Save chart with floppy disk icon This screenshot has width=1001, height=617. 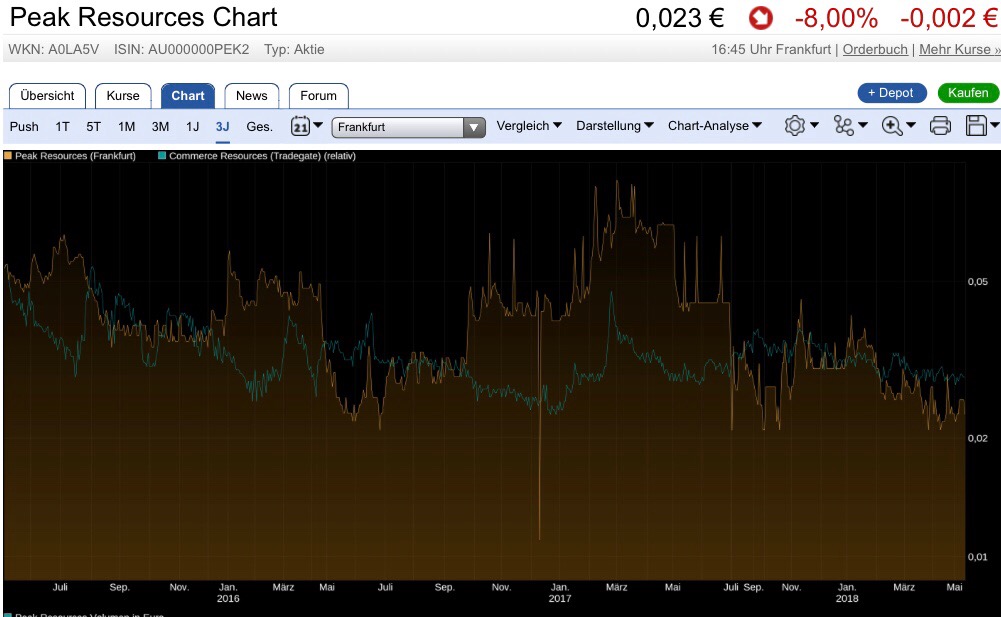[x=975, y=125]
